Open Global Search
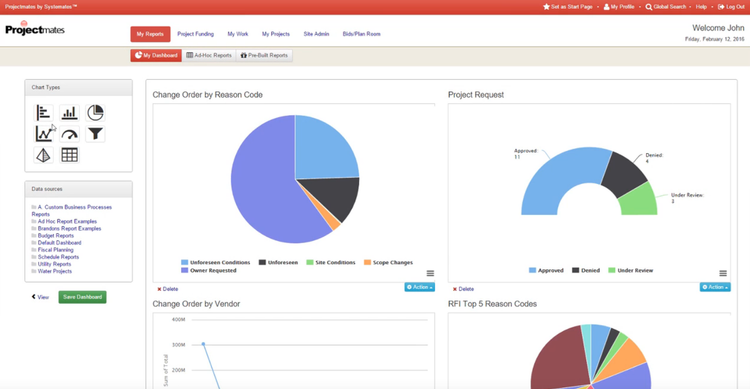Image resolution: width=750 pixels, height=389 pixels. click(665, 7)
